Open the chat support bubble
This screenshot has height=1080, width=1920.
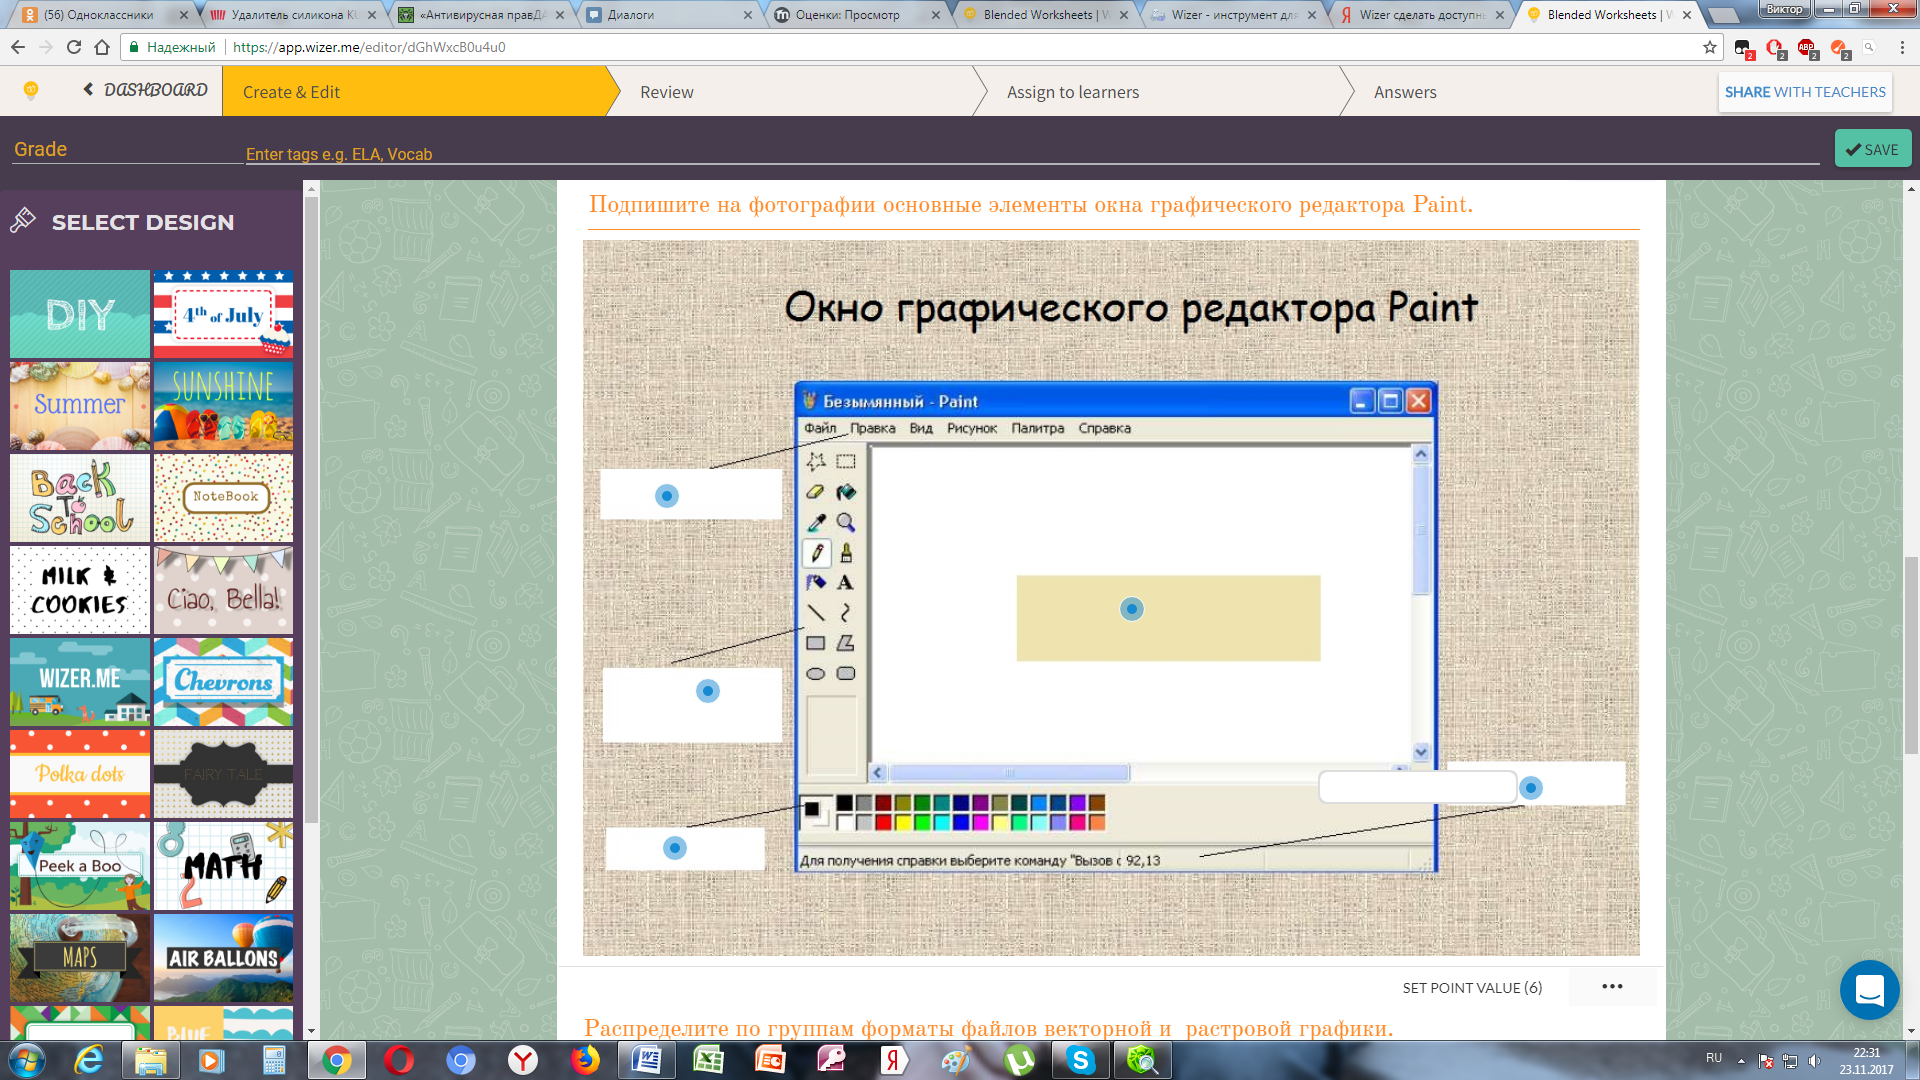pyautogui.click(x=1869, y=990)
